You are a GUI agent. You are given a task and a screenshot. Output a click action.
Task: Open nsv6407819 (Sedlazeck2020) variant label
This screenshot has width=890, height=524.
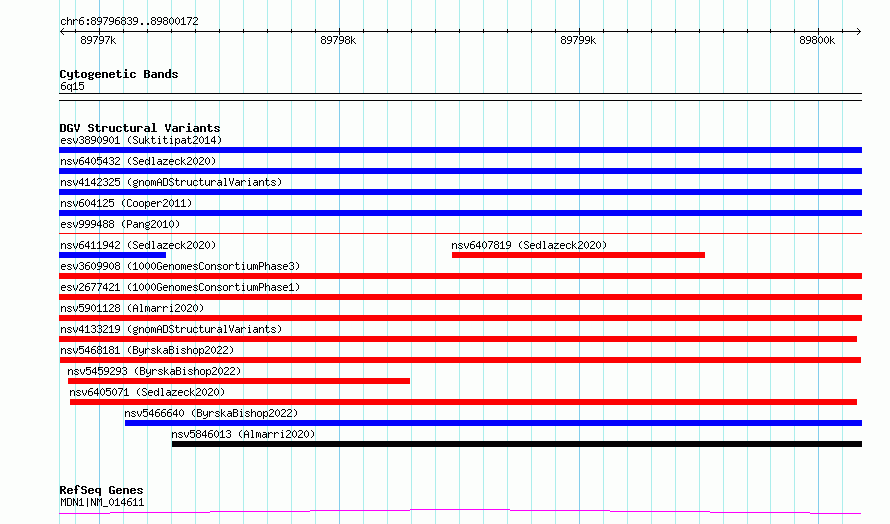(x=529, y=245)
